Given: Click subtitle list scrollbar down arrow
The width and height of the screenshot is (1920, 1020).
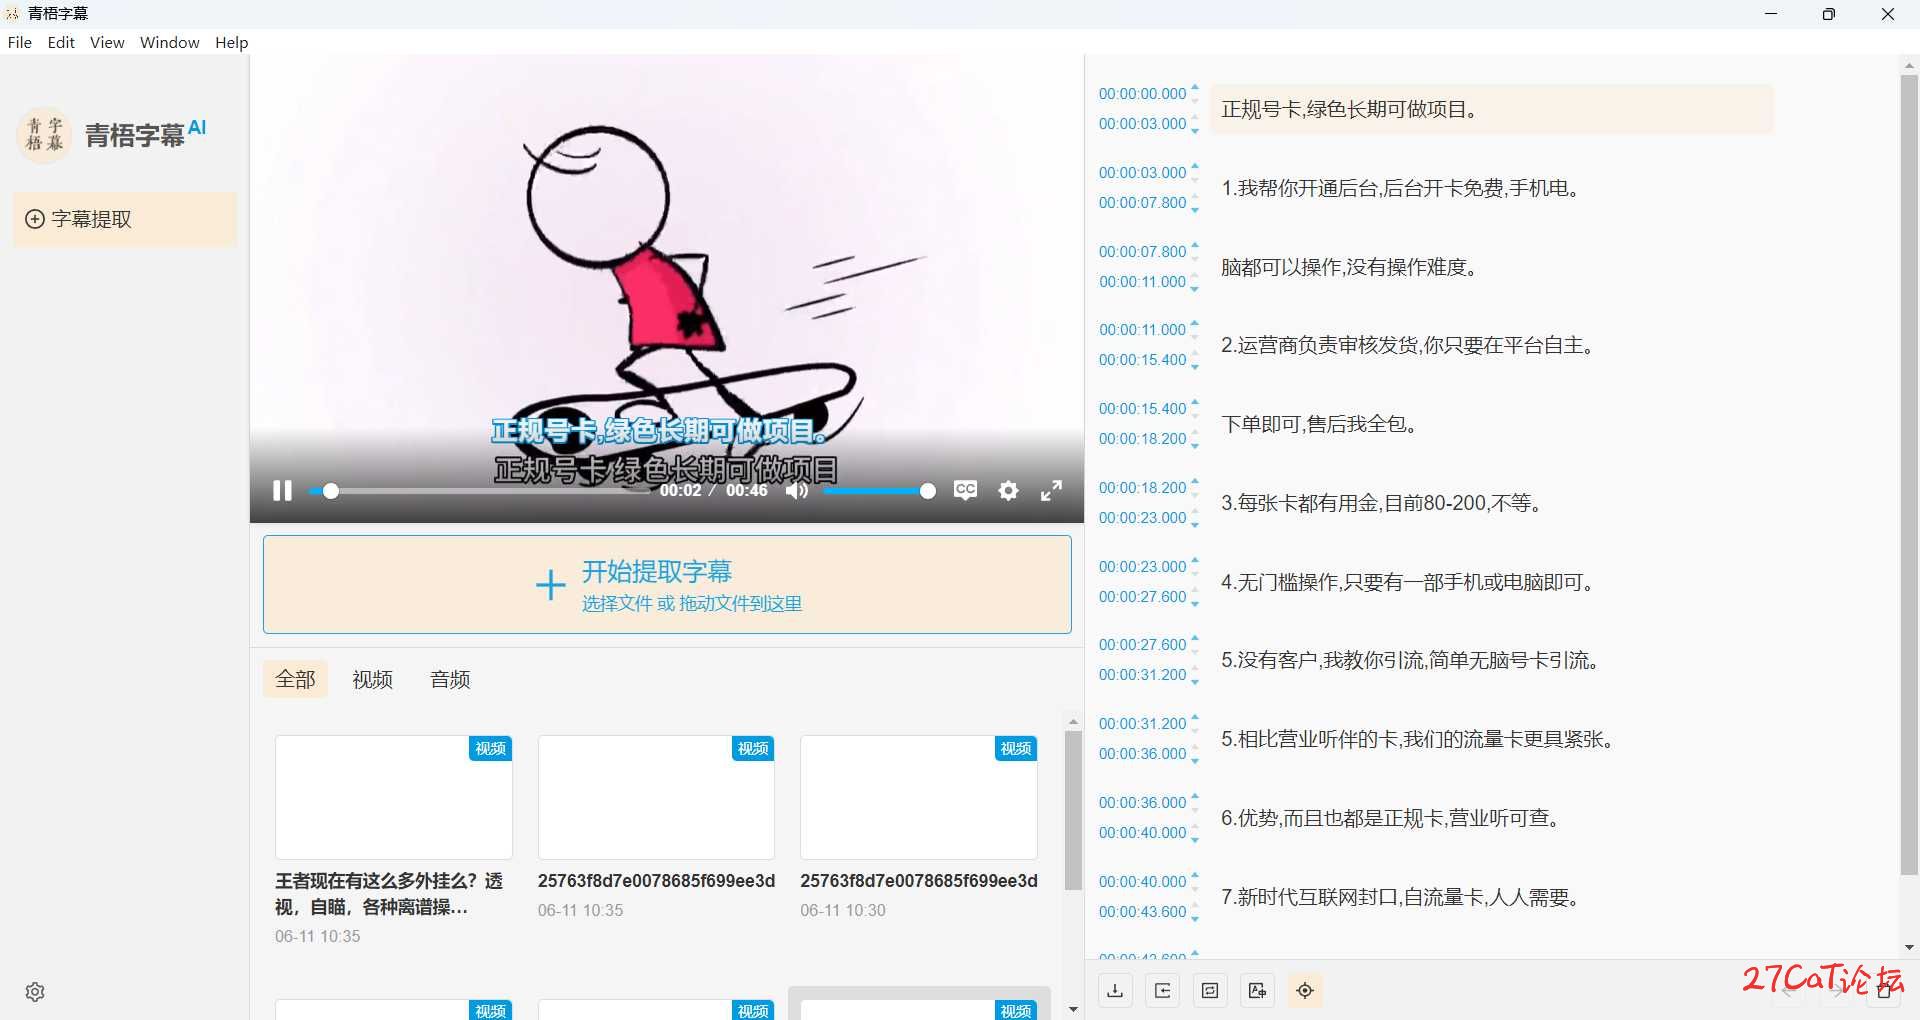Looking at the screenshot, I should point(1909,947).
